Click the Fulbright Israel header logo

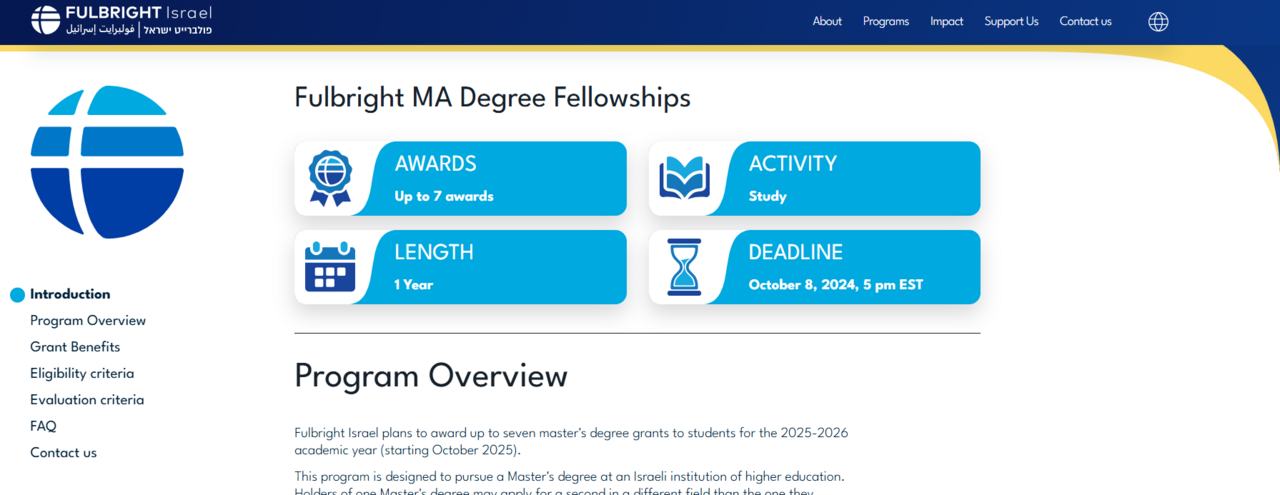pyautogui.click(x=121, y=20)
